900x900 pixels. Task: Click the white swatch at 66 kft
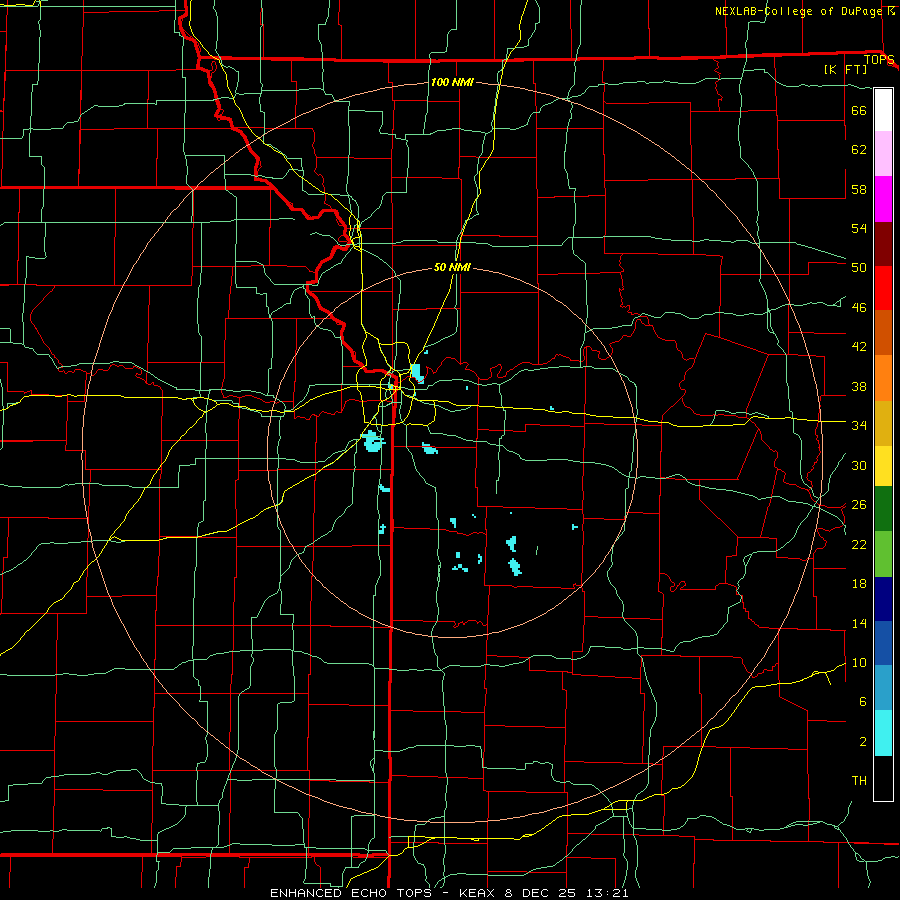click(883, 110)
